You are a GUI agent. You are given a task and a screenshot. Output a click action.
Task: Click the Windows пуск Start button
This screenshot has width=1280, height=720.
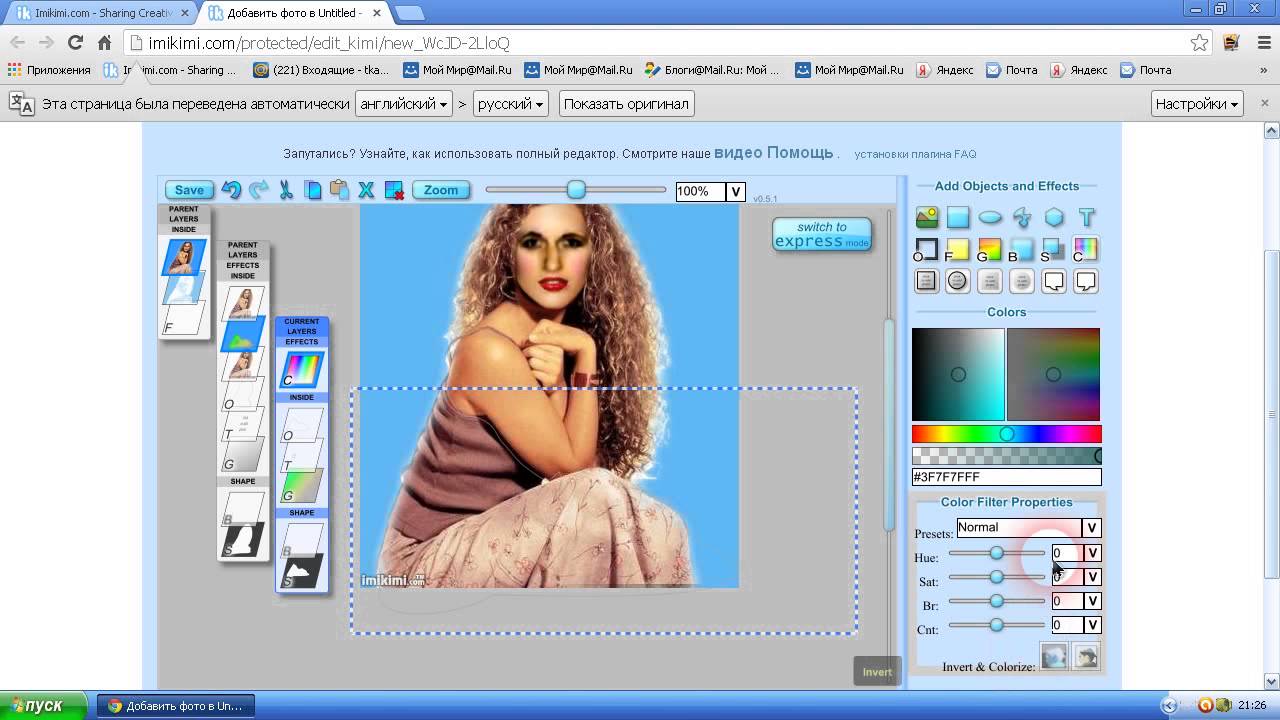[45, 705]
